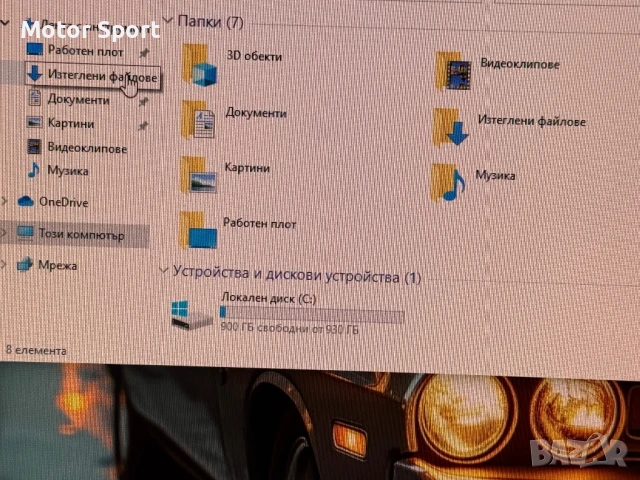The image size is (640, 480).
Task: Click pin icon next to Документи
Action: coord(143,102)
